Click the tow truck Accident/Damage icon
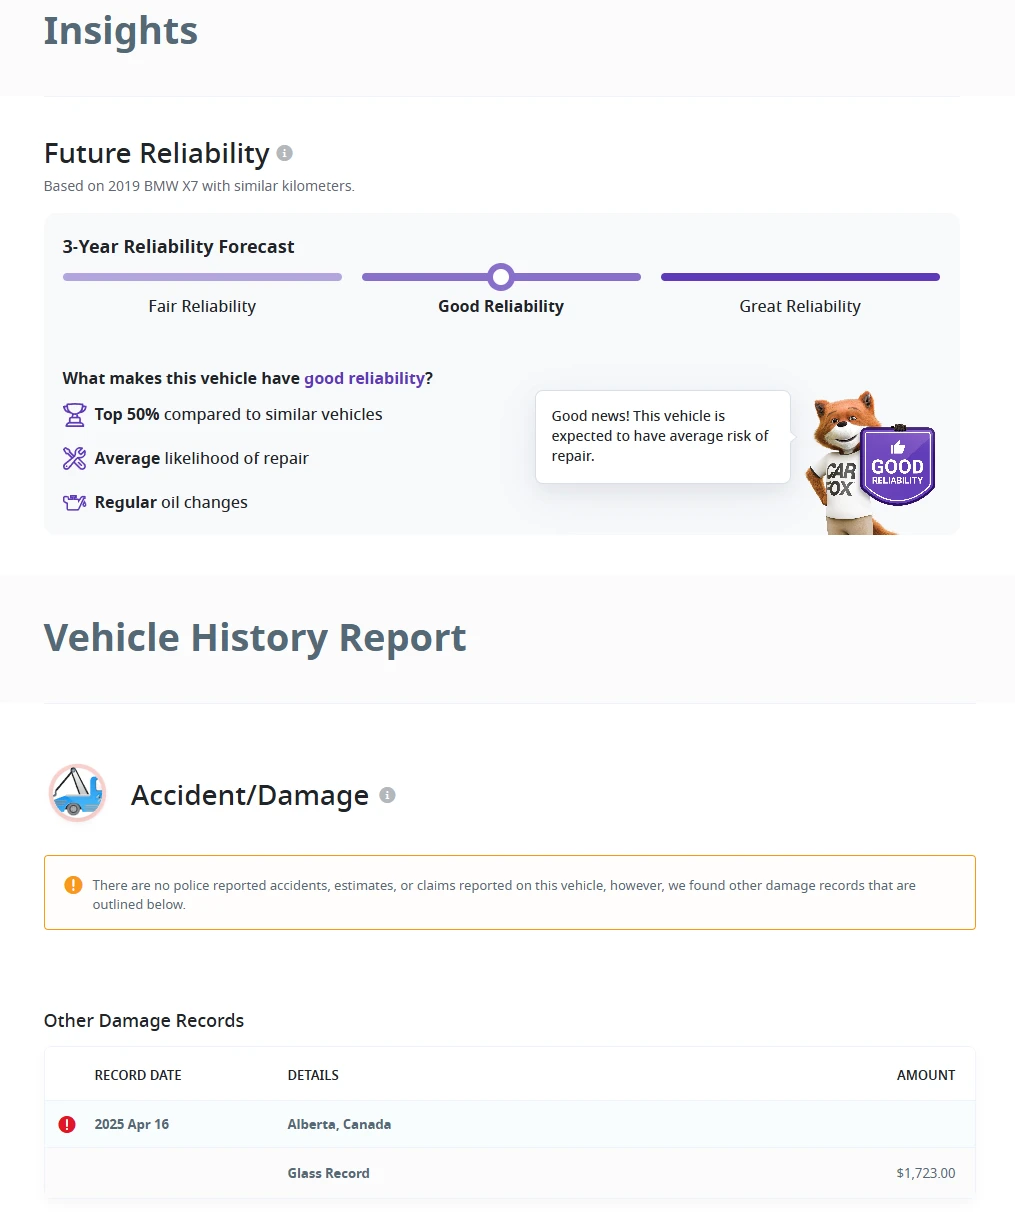The image size is (1015, 1221). 77,794
